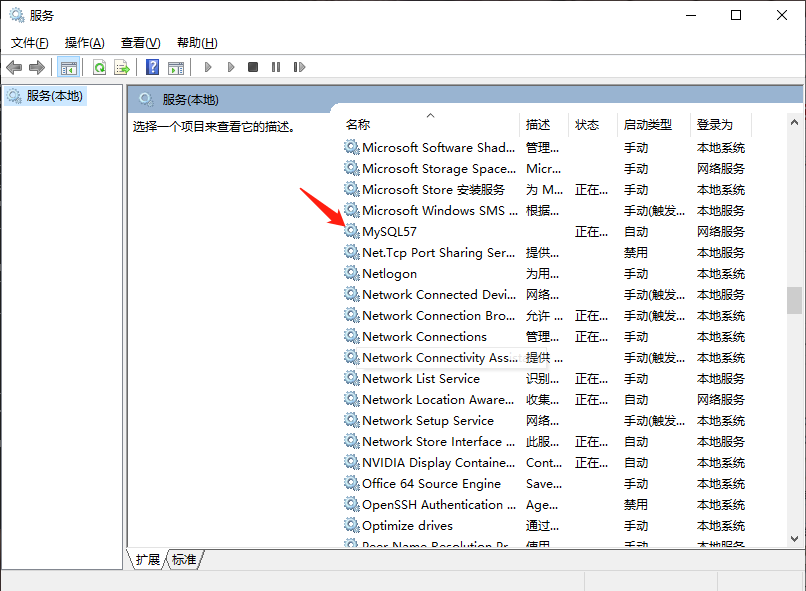Switch to the 标准 tab

[x=184, y=559]
